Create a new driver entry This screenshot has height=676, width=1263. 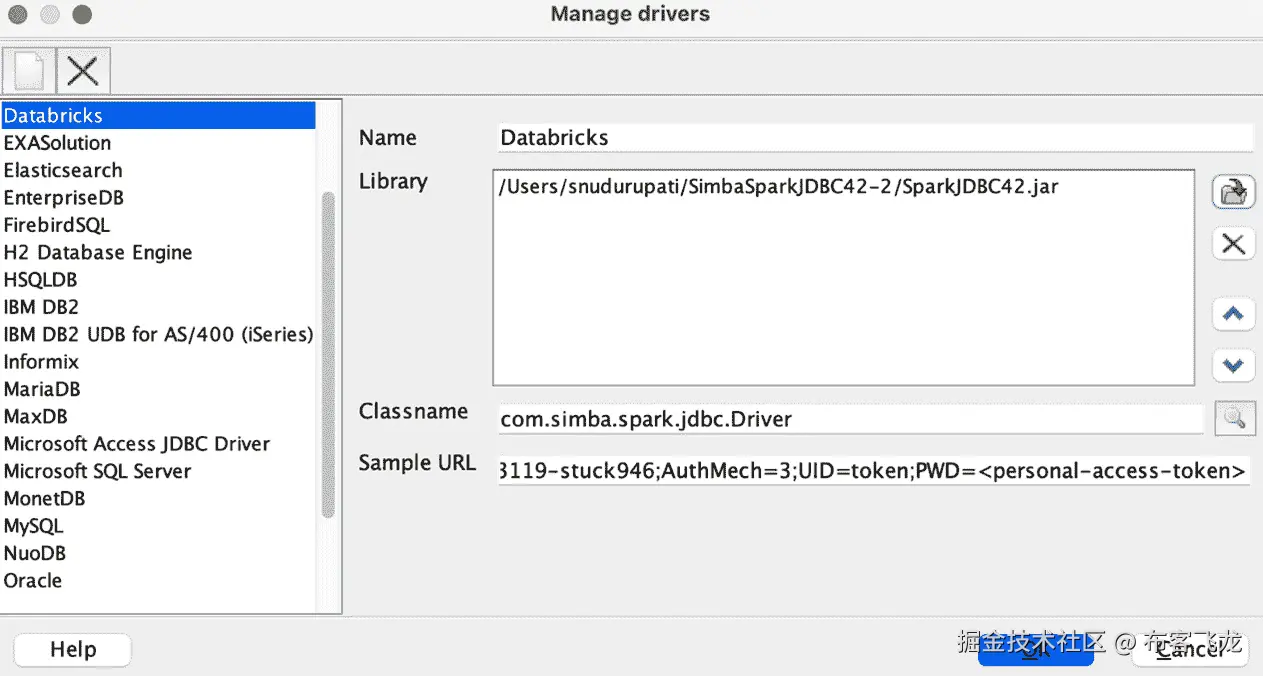[29, 70]
